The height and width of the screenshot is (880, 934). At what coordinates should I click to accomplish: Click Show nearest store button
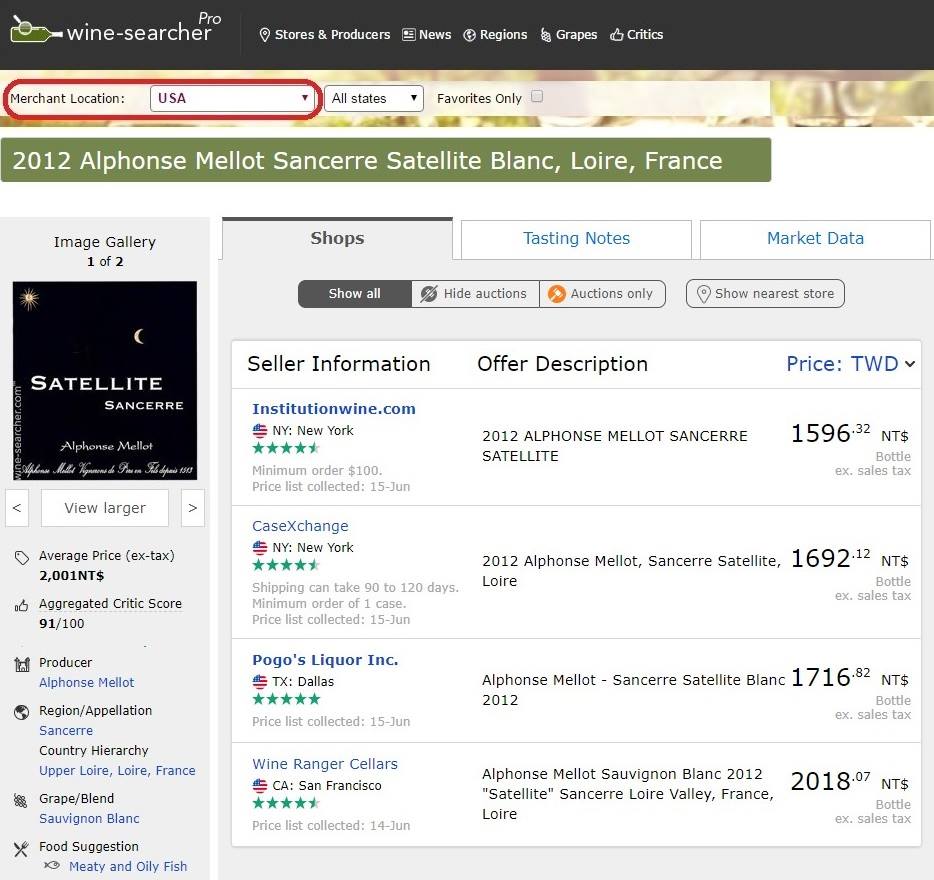(765, 294)
